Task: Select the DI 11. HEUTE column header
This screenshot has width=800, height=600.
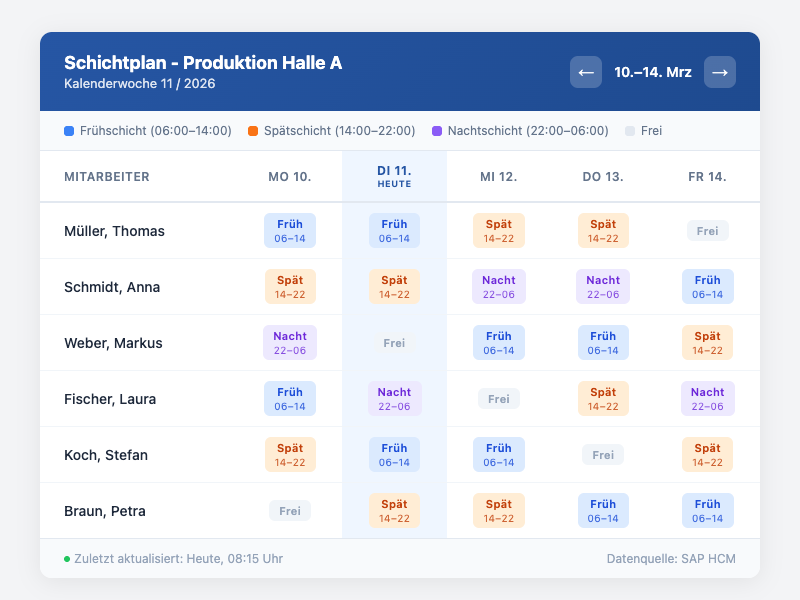Action: 394,175
